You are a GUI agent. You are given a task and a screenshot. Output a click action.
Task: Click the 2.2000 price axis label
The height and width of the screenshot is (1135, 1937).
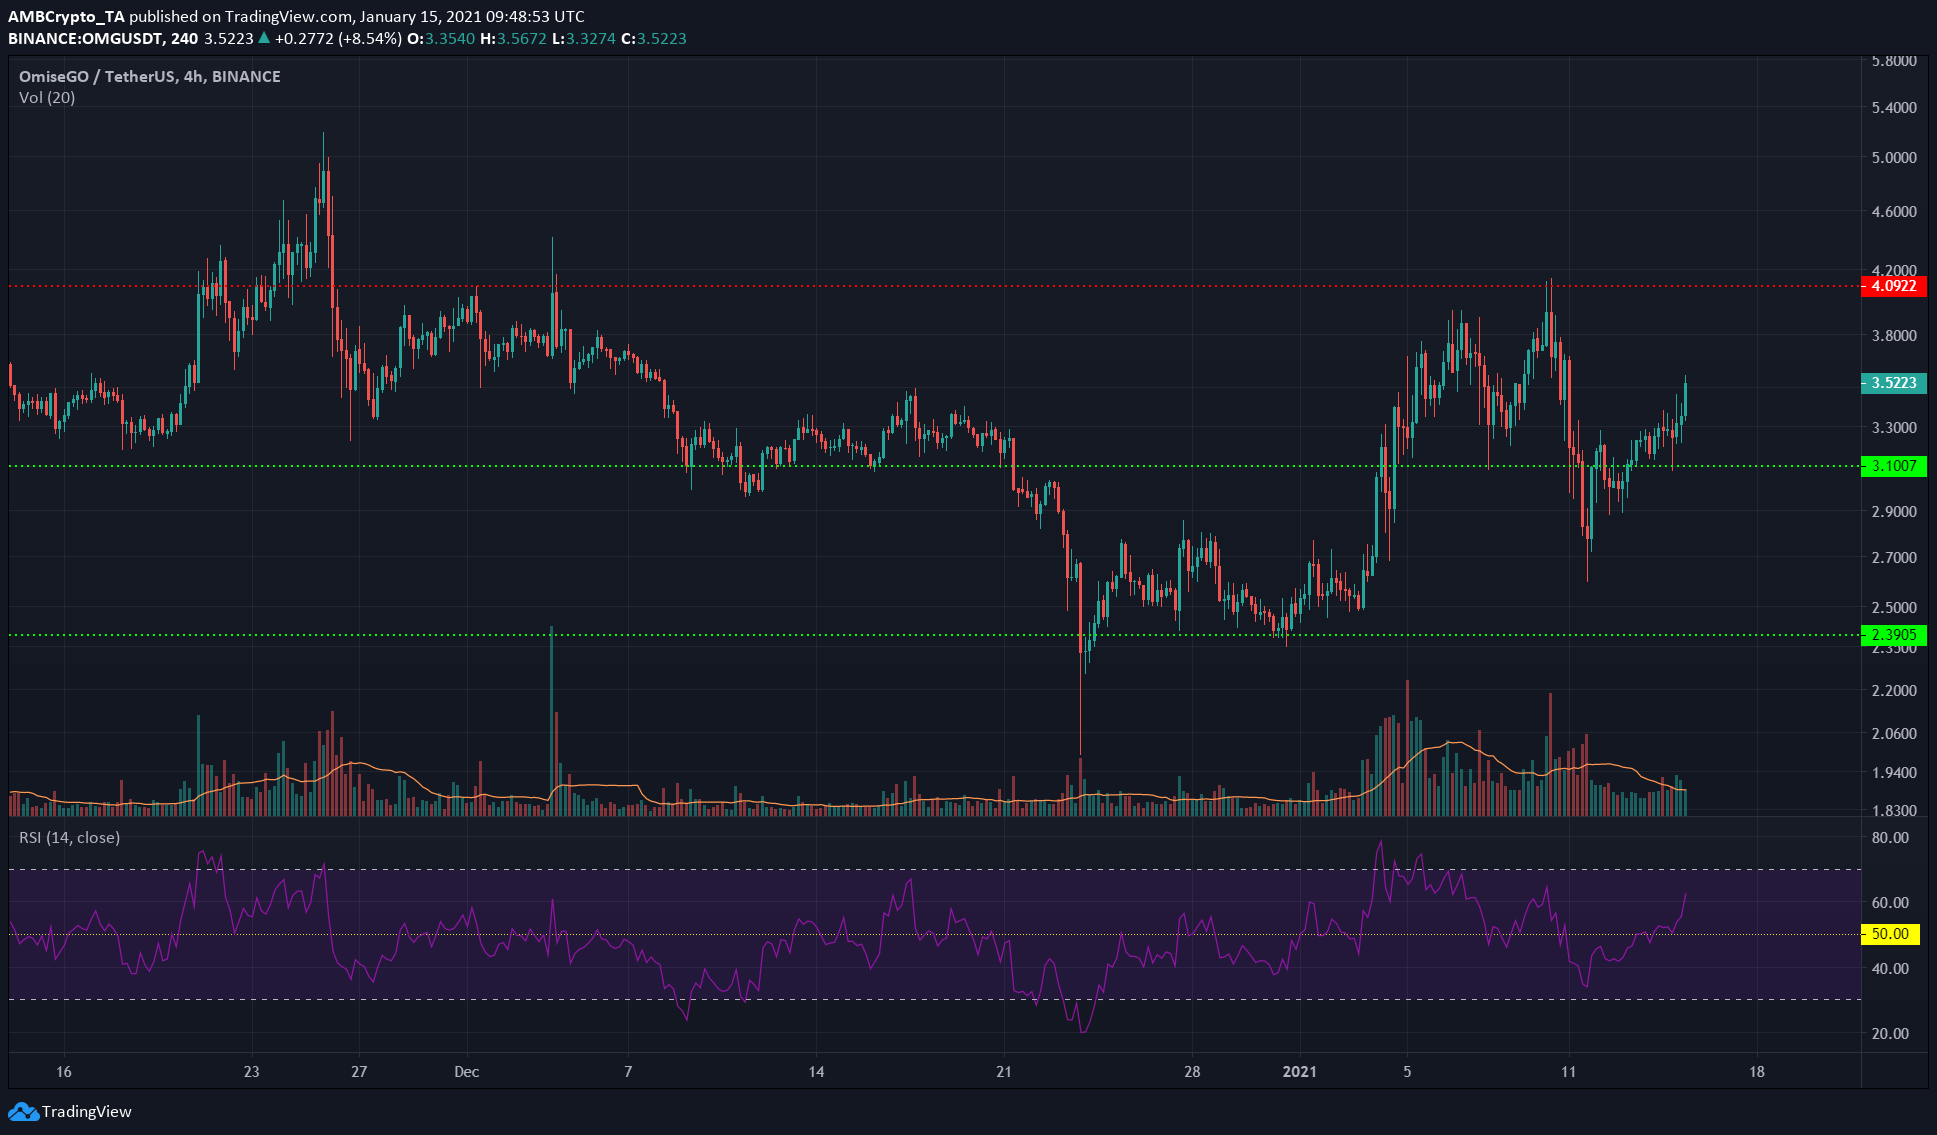1894,691
